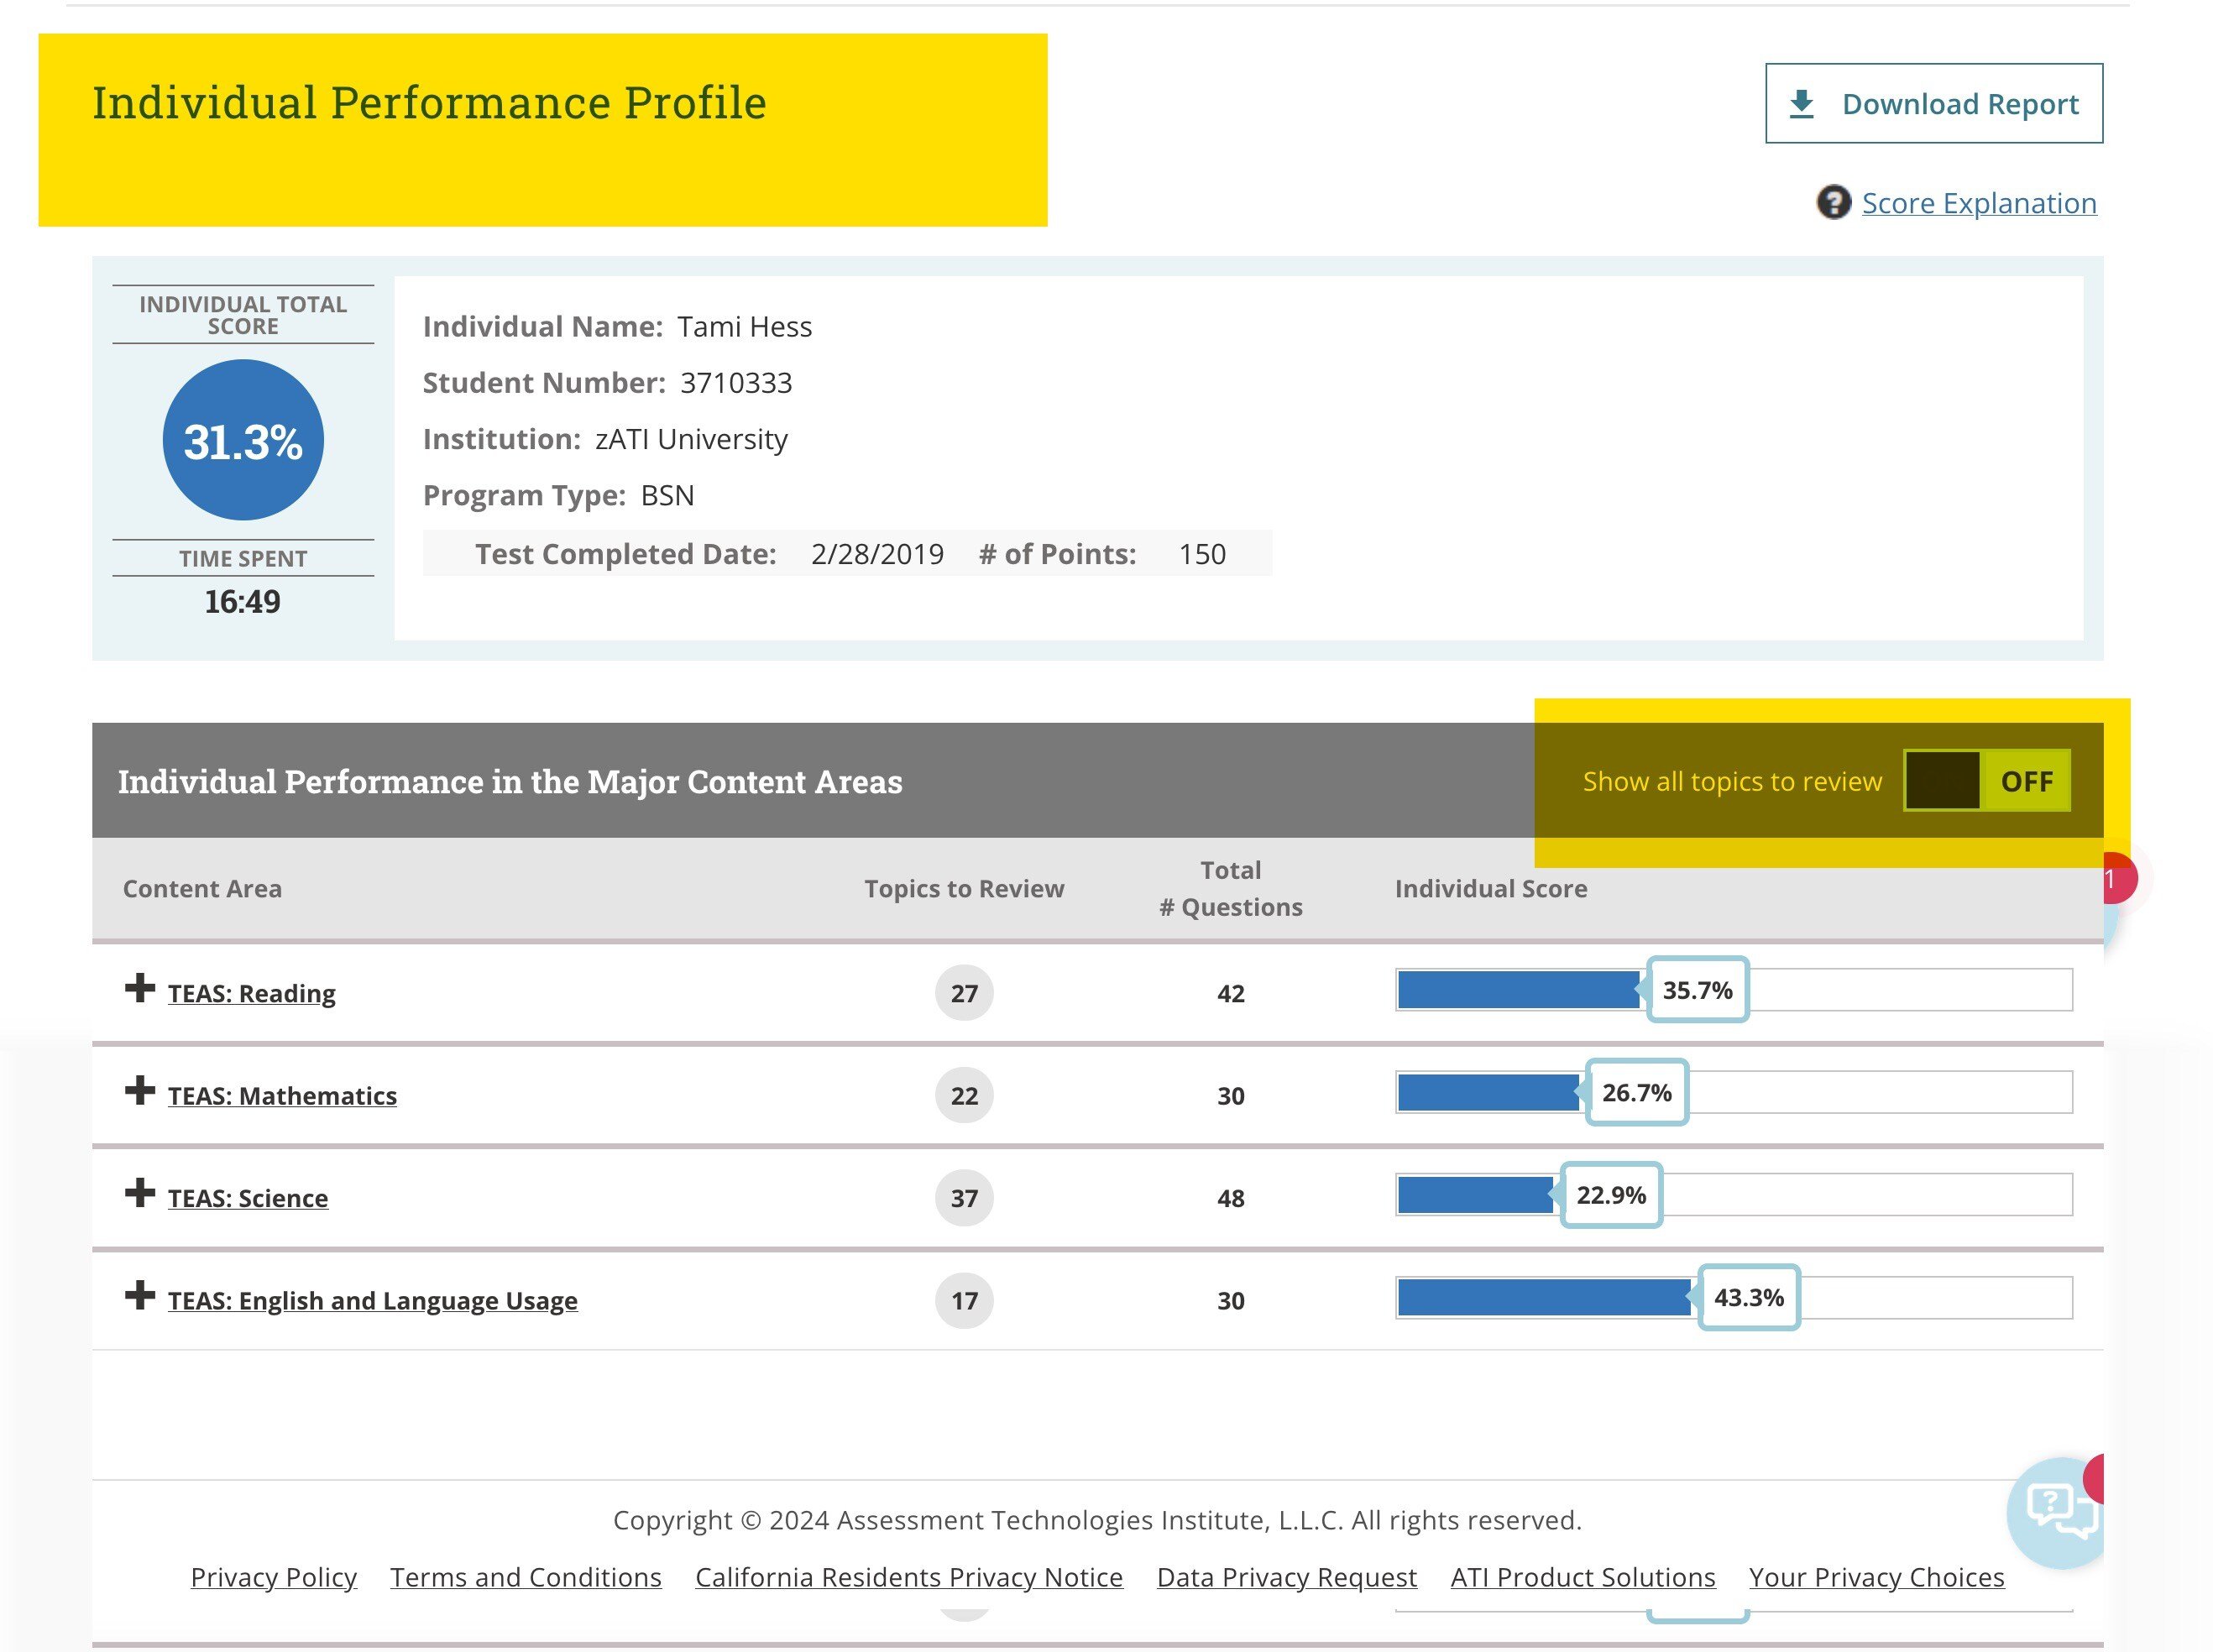Click the student number 3710333

(736, 383)
